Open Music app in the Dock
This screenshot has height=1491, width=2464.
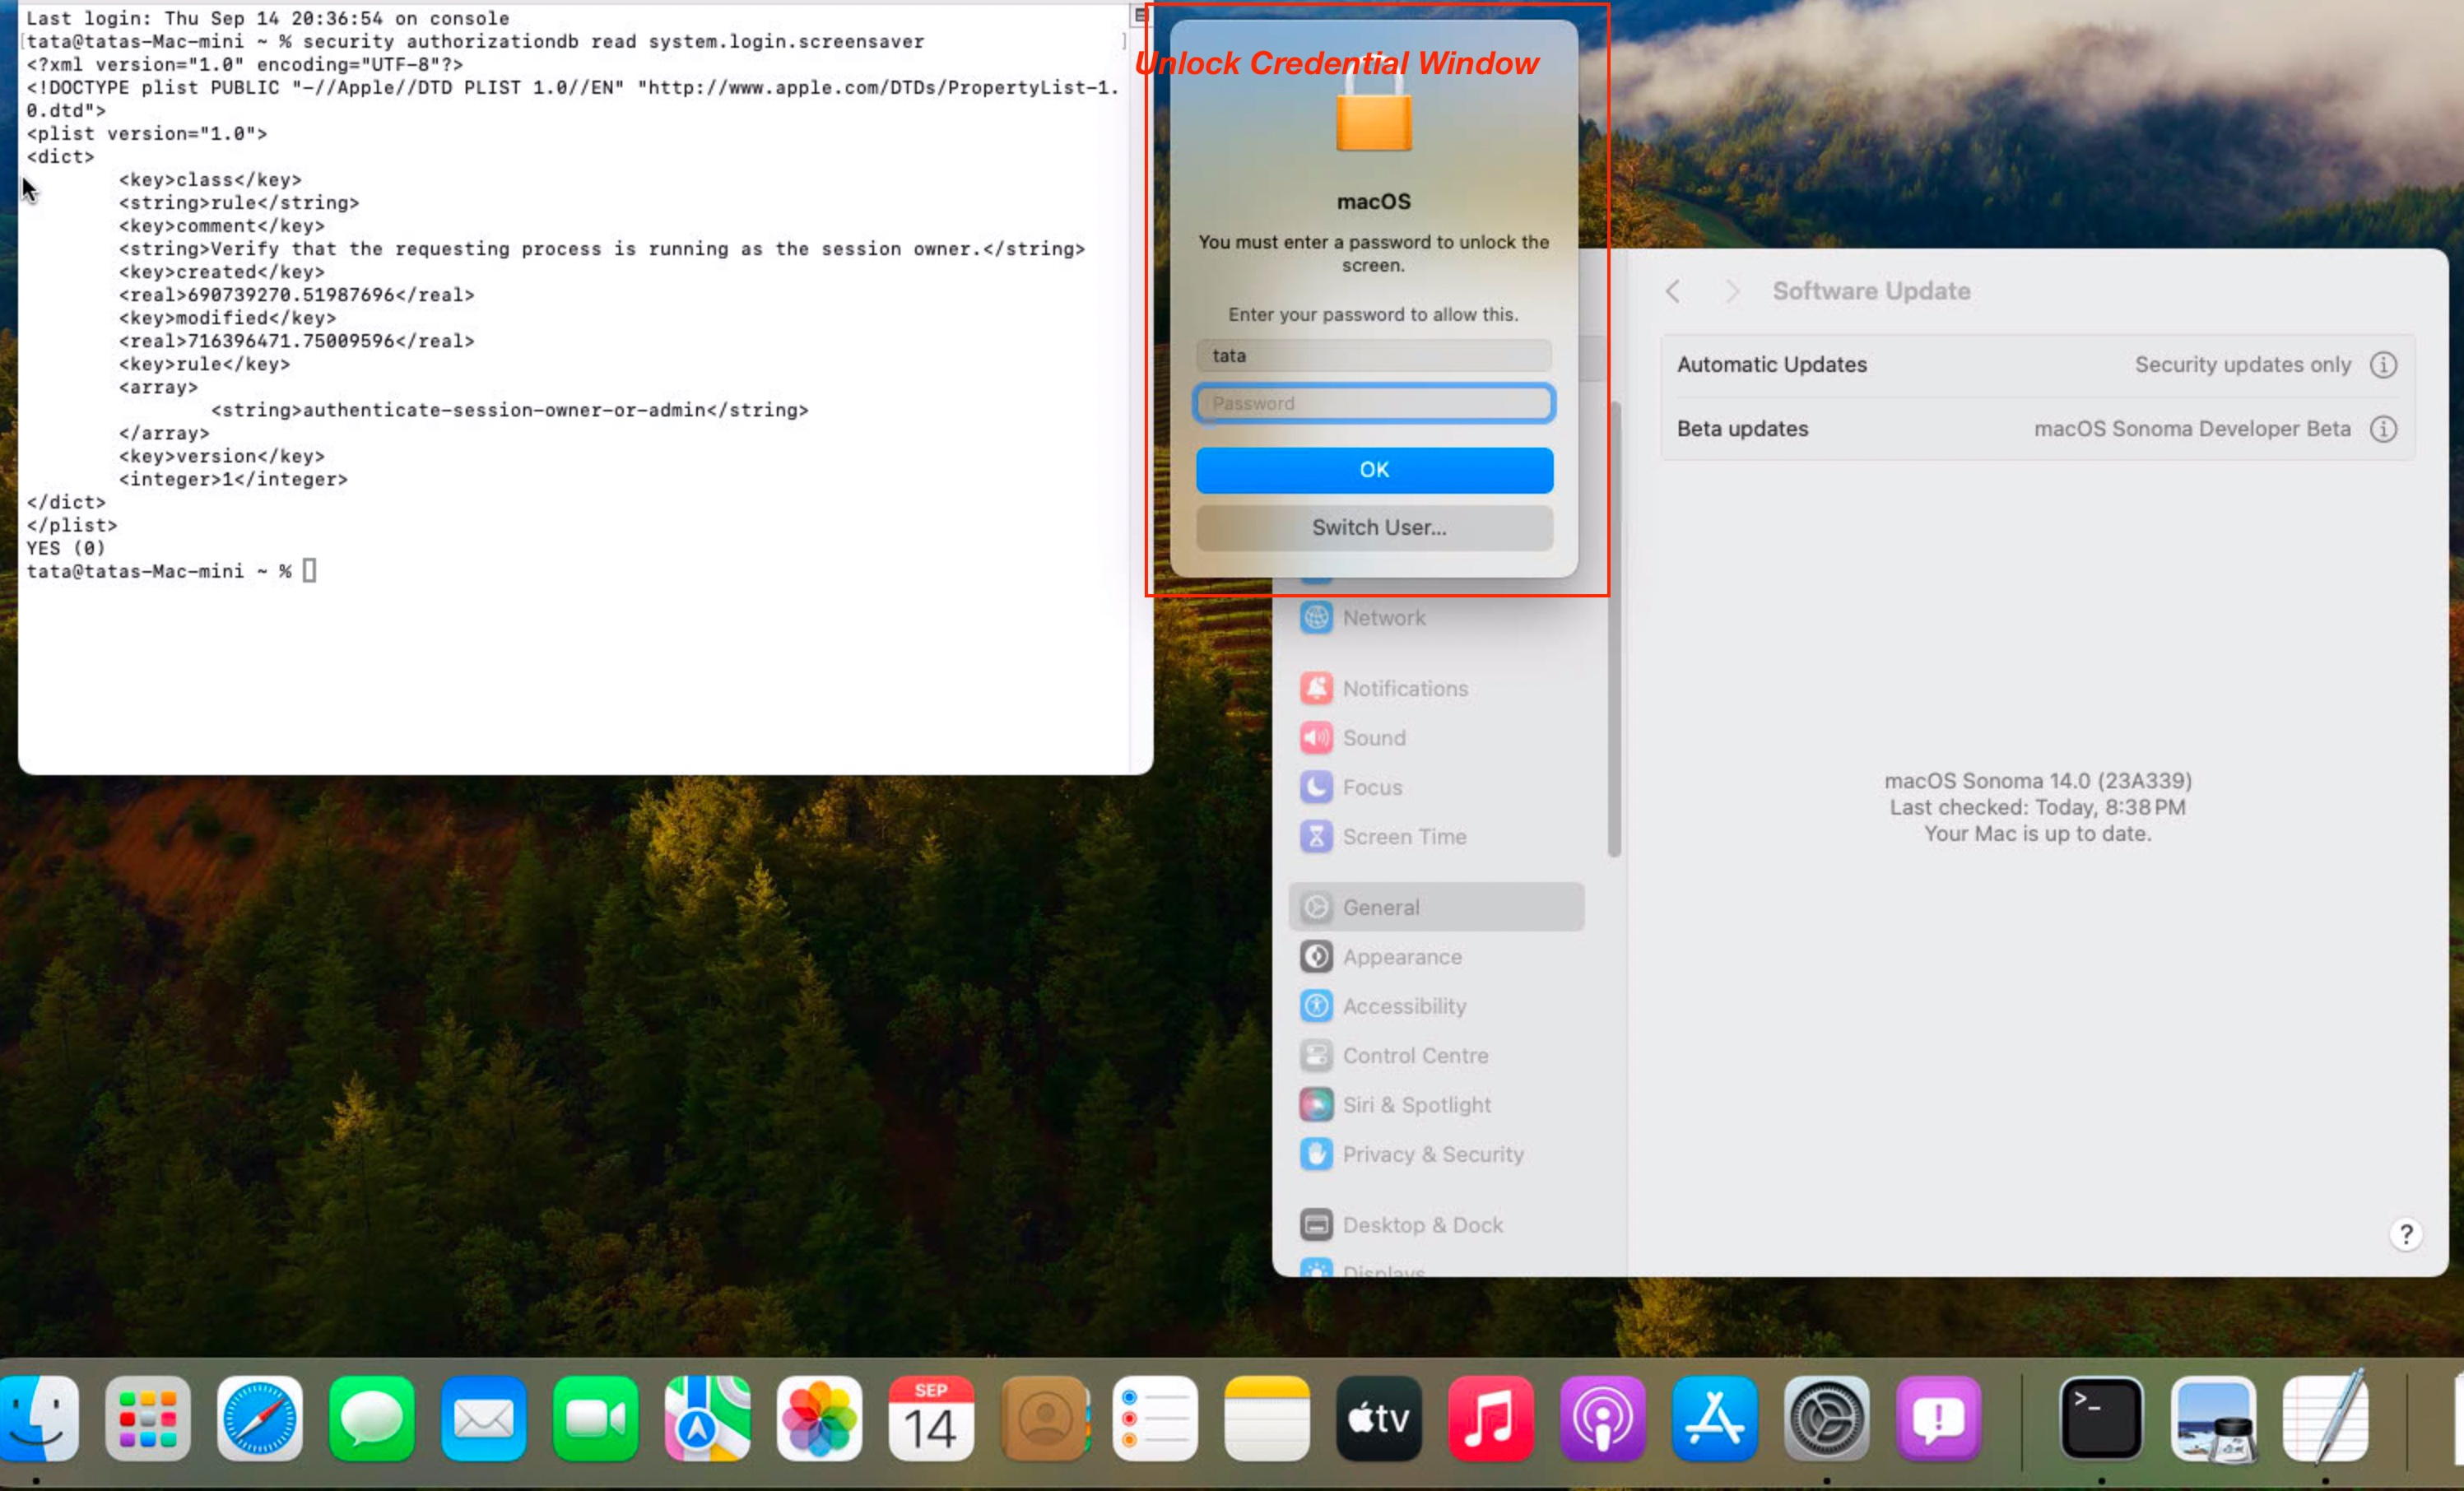tap(1491, 1417)
